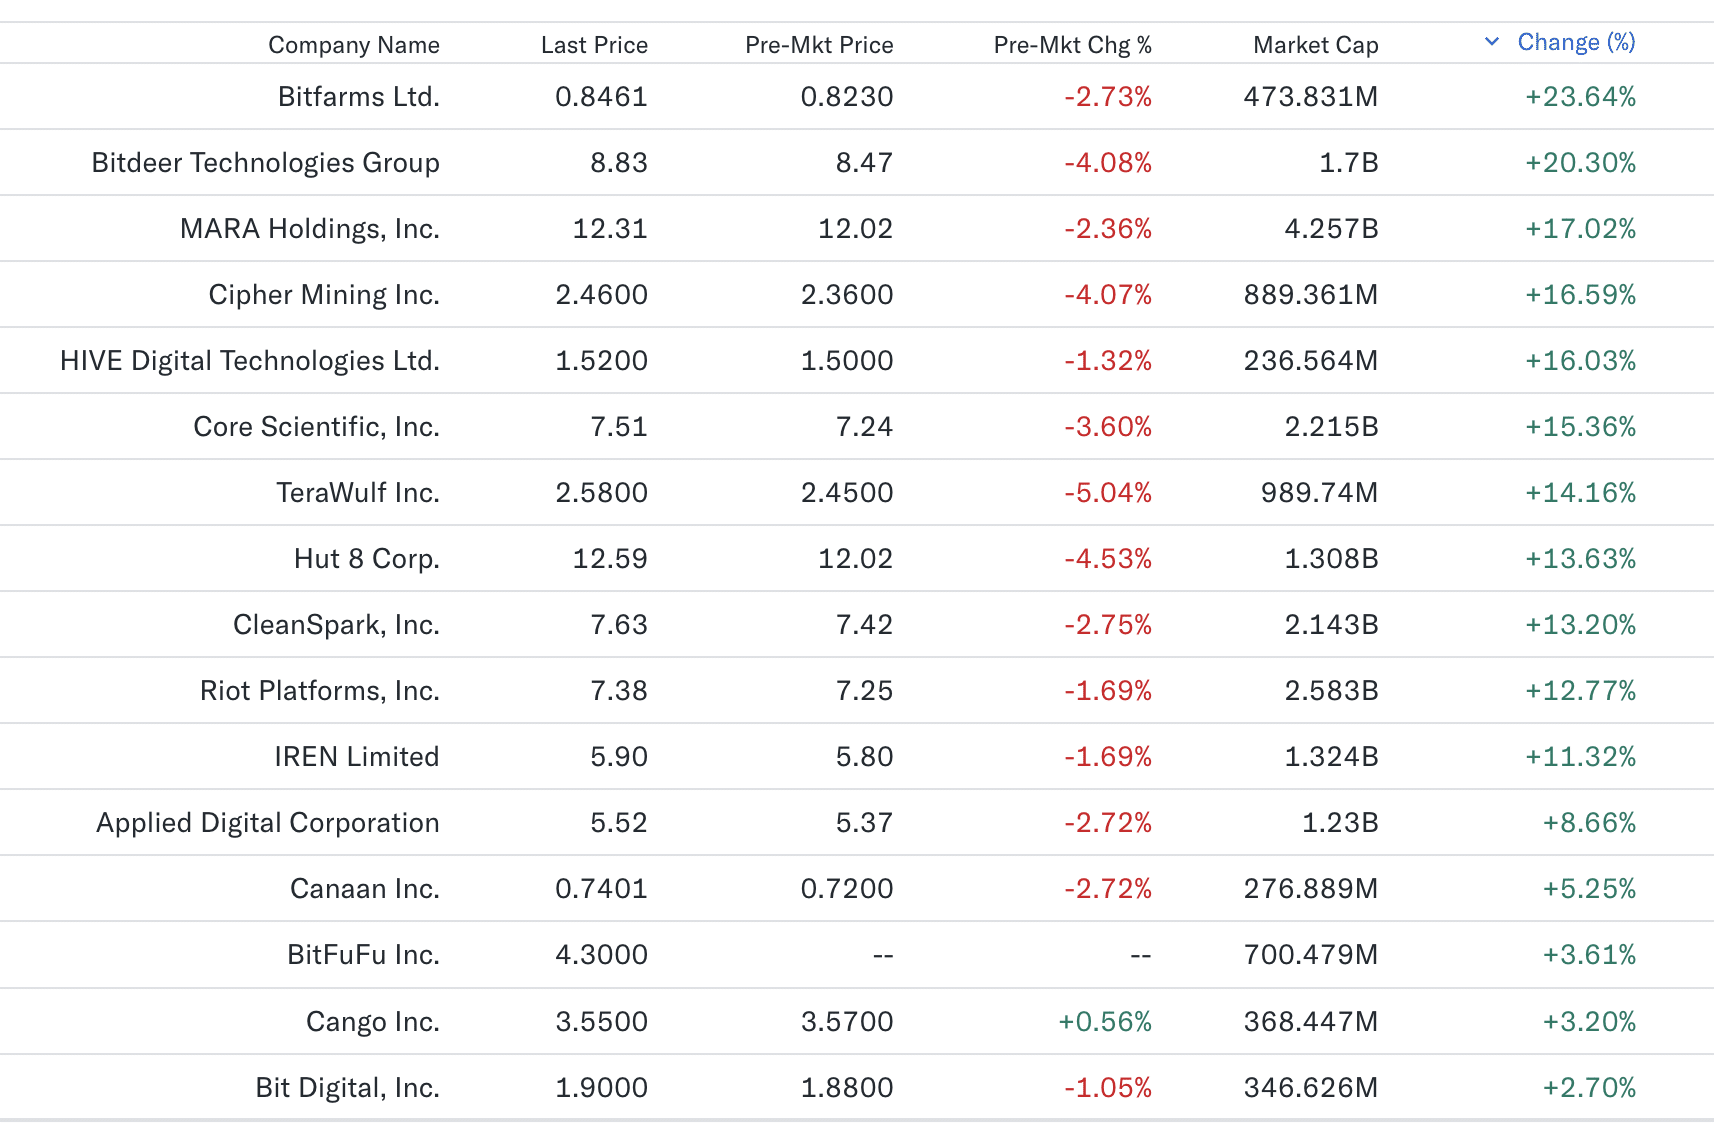Screen dimensions: 1714x1136
Task: Click Cango Inc. +0.56% pre-market change
Action: point(1105,1022)
